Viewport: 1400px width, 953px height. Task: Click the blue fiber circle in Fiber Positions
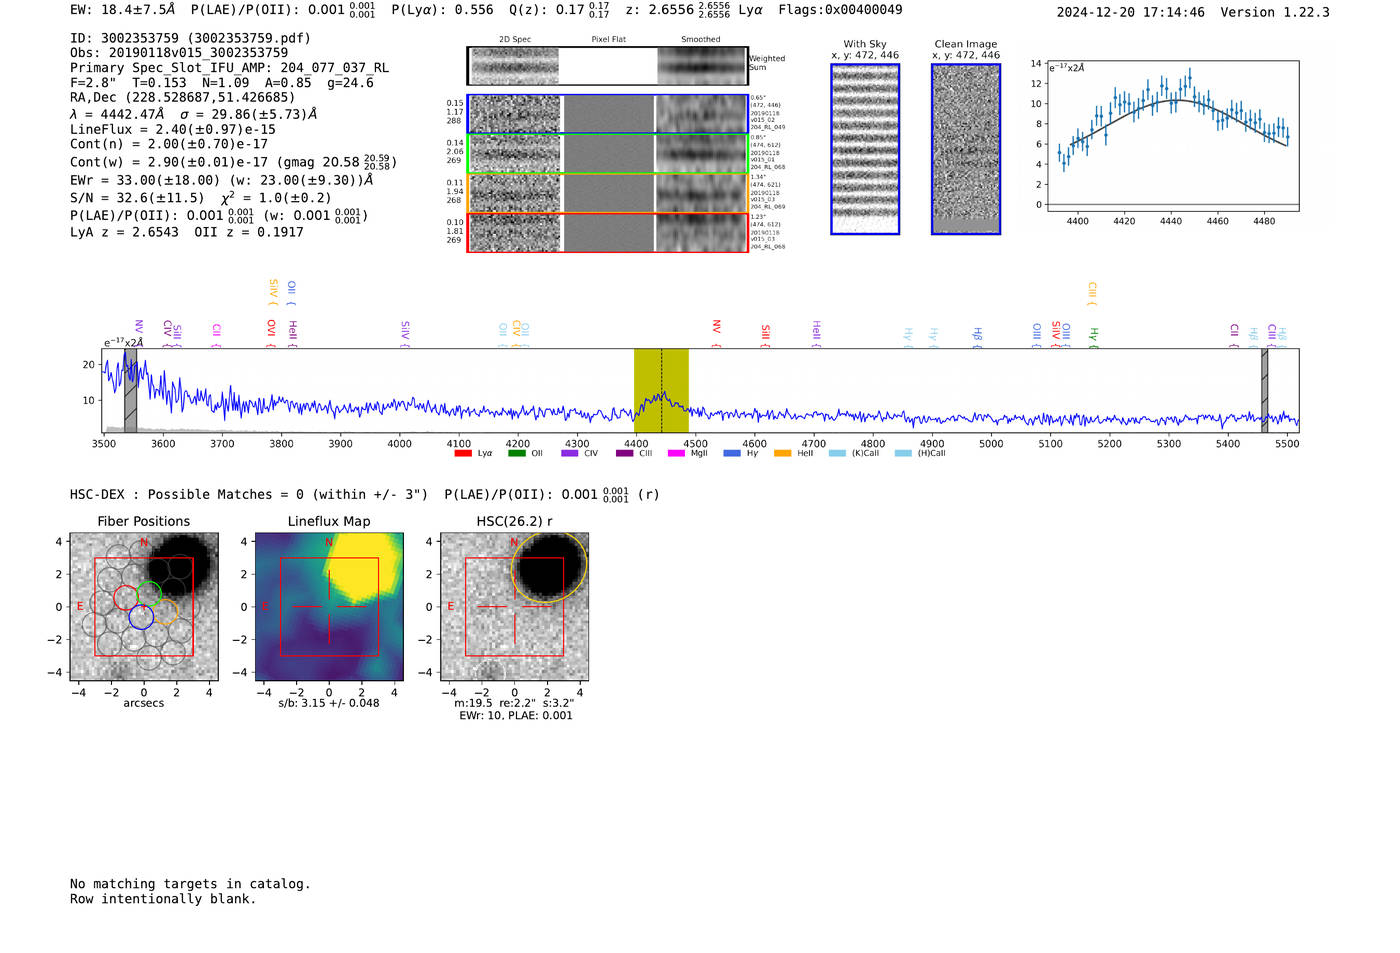click(141, 616)
